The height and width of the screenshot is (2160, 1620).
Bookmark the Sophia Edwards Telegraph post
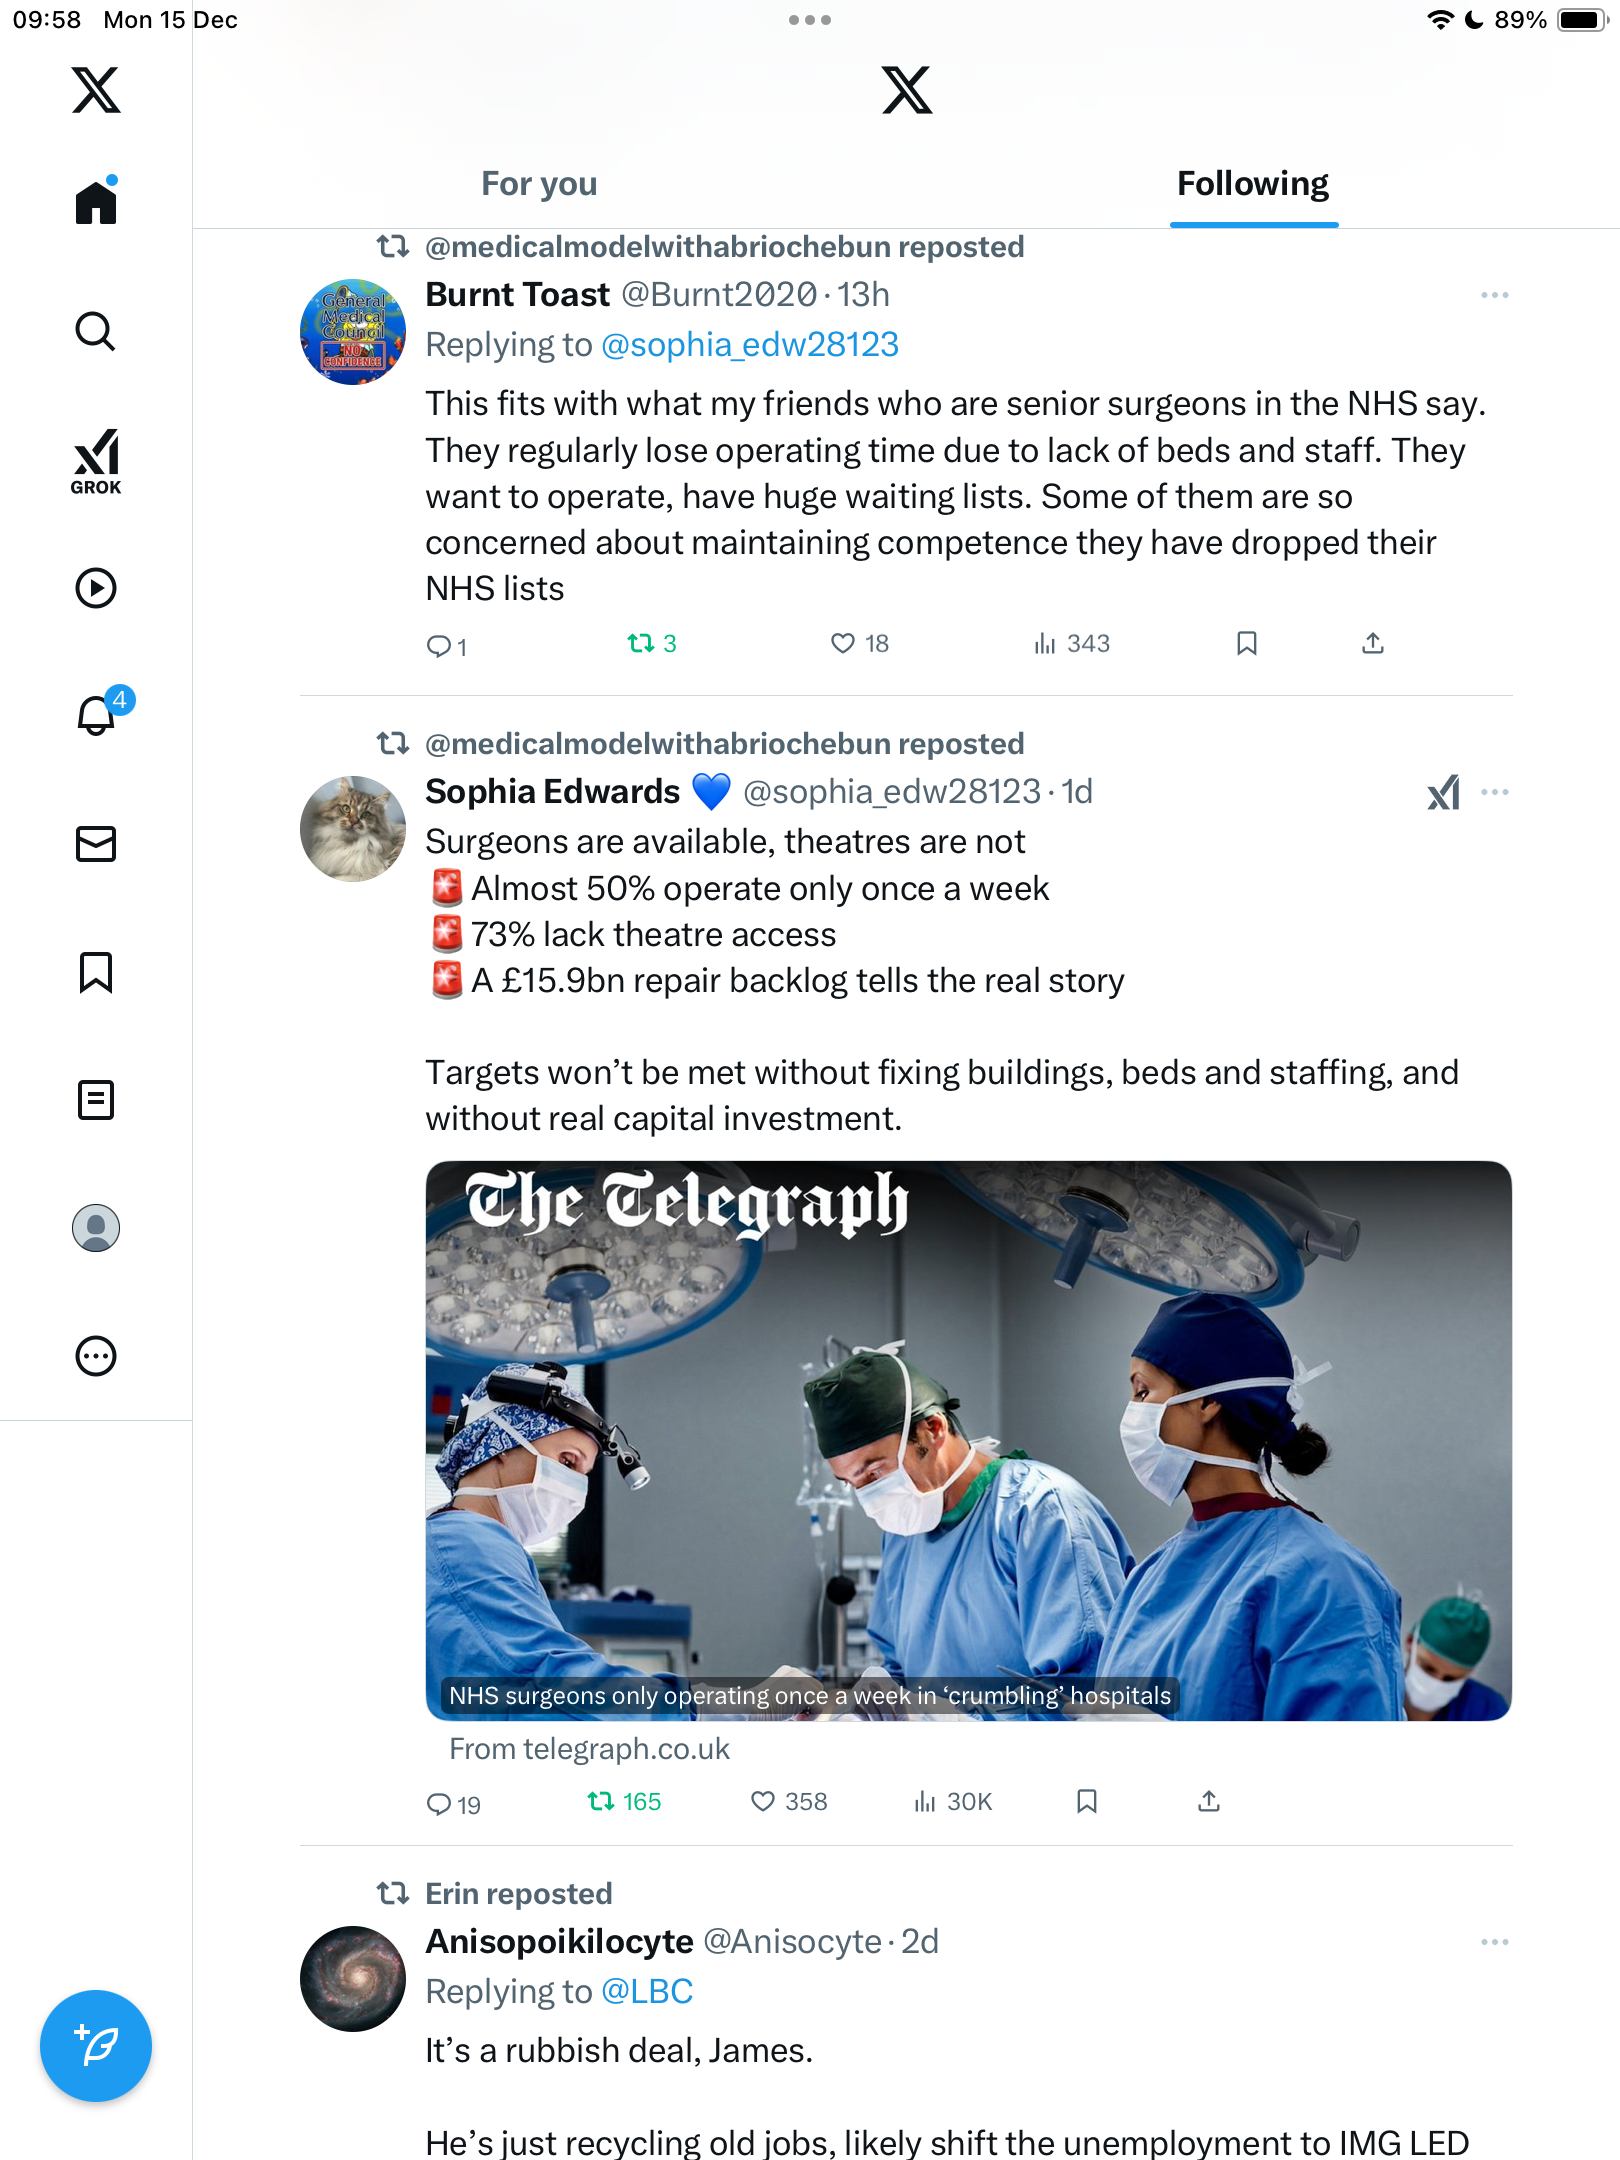(1087, 1801)
